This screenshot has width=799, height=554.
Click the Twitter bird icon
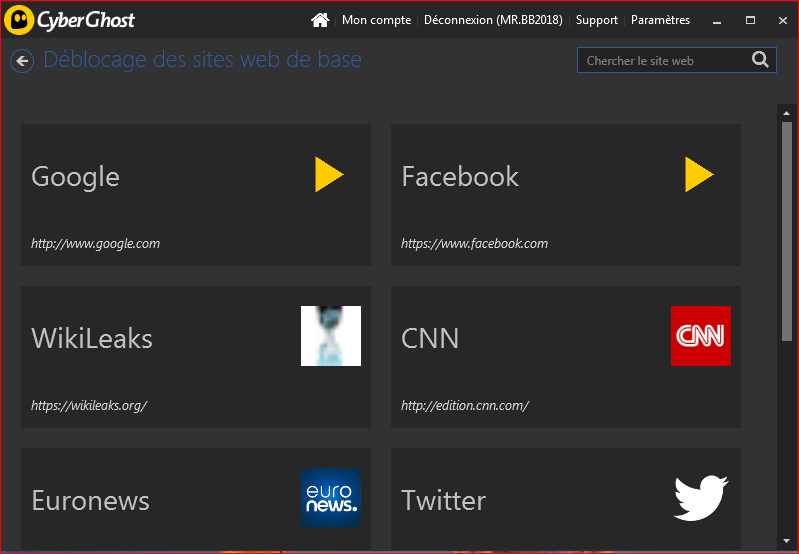(701, 498)
